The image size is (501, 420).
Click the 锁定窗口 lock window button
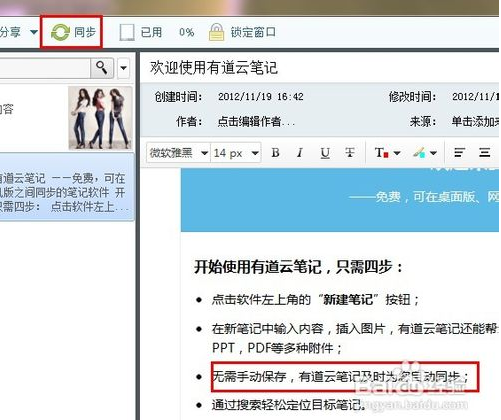[253, 32]
